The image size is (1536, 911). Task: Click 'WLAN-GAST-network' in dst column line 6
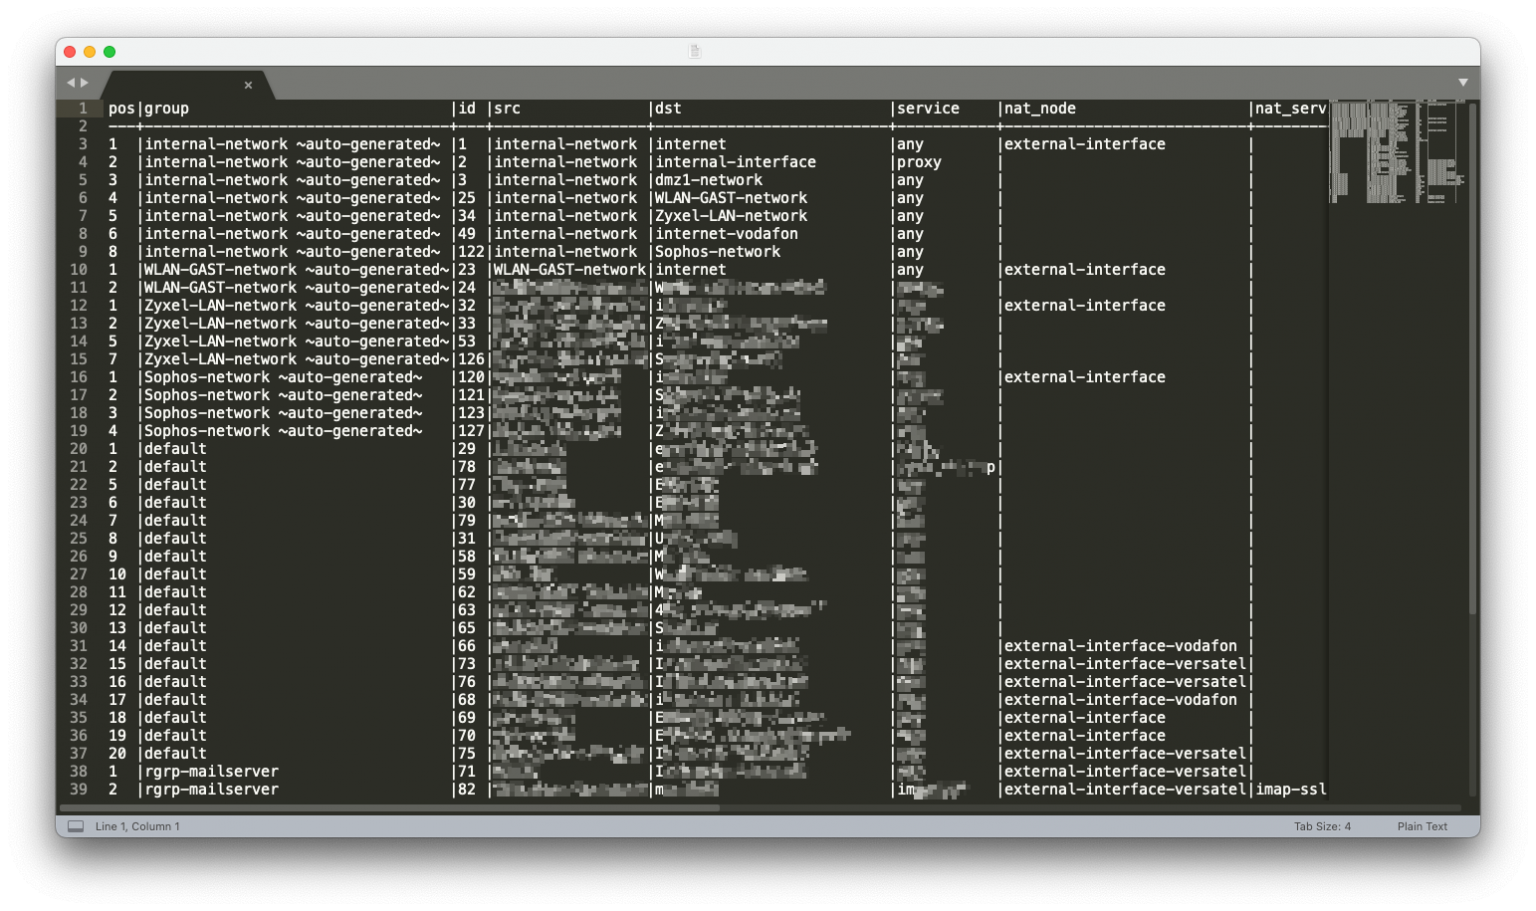click(731, 198)
